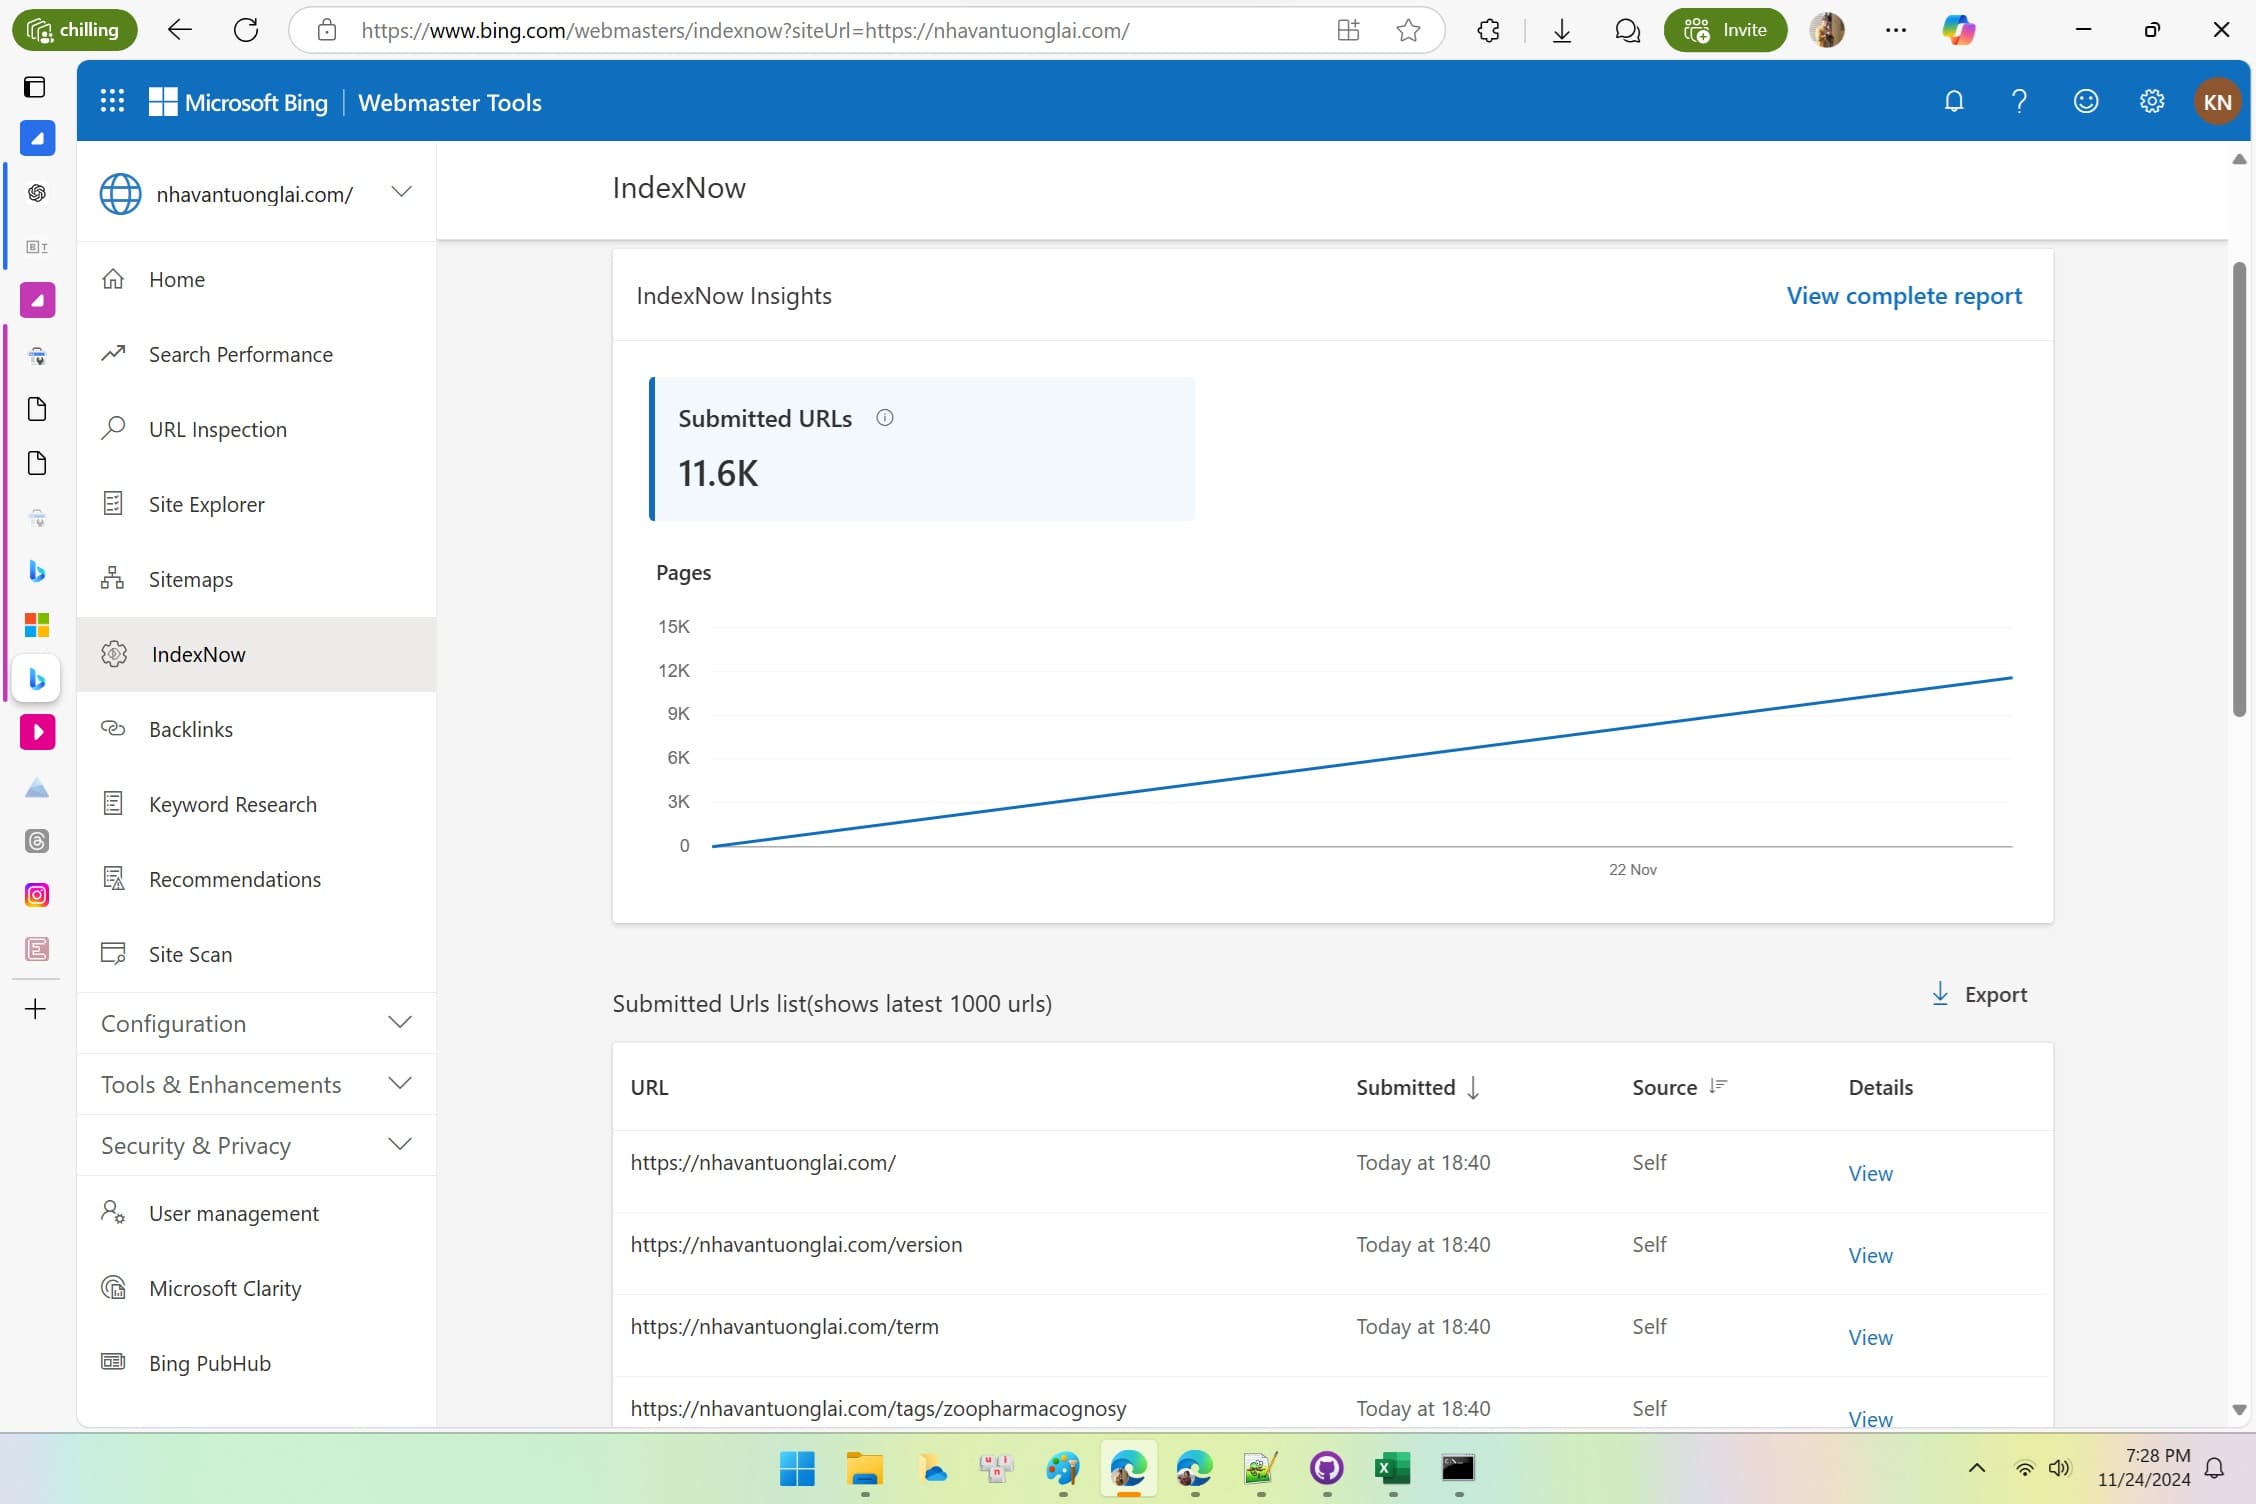Add new item with sidebar plus icon

35,1009
